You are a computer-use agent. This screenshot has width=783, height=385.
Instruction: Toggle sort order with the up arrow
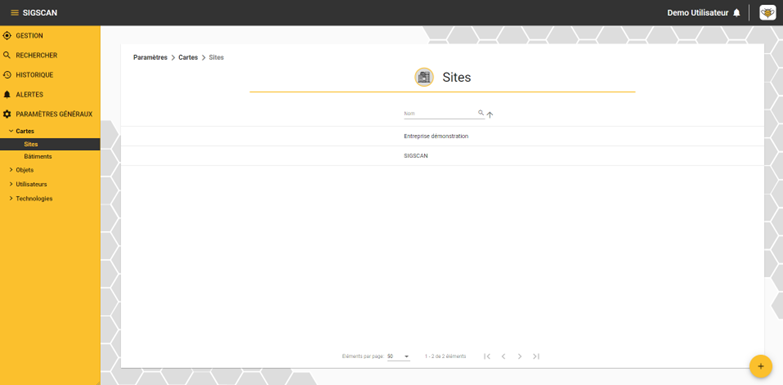pyautogui.click(x=490, y=114)
